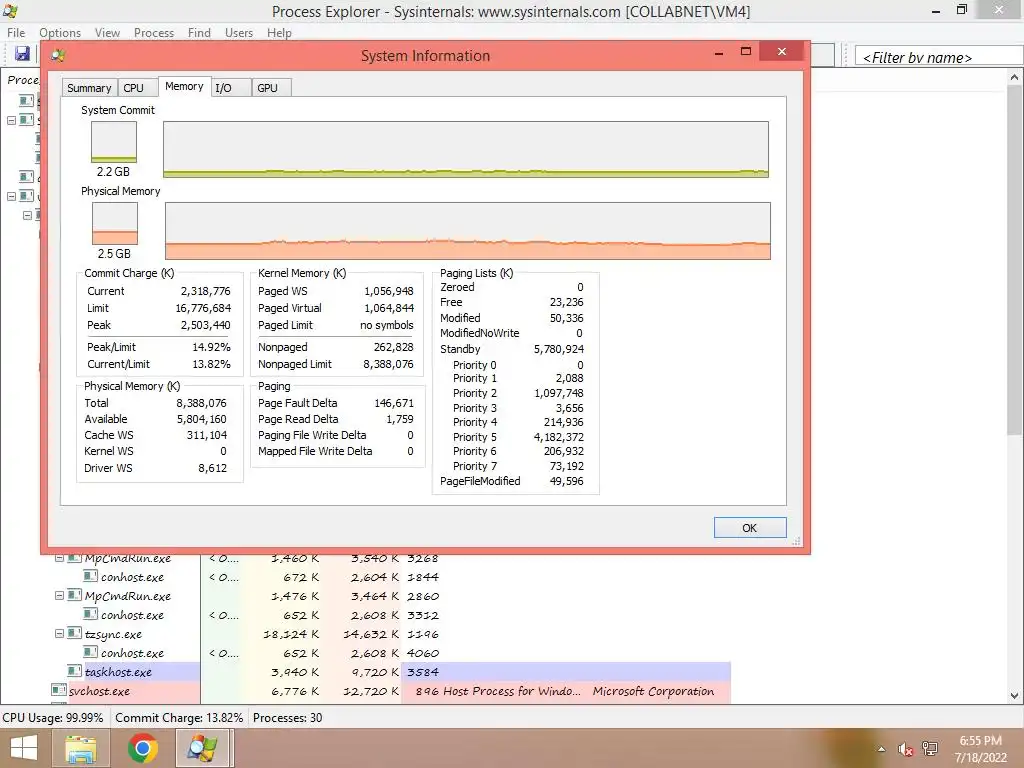Image resolution: width=1024 pixels, height=768 pixels.
Task: Click Commit Charge Peak value 2,503,440
Action: 206,325
